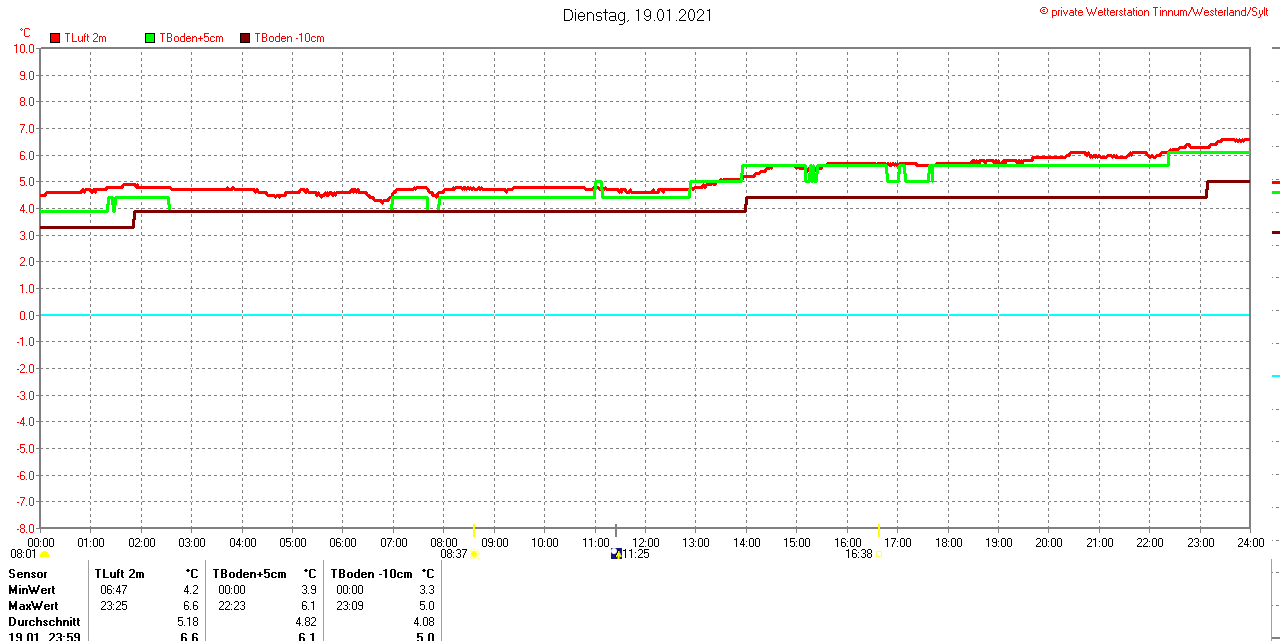Click the gray 11:25 tick on the time axis
1280x641 pixels.
click(616, 530)
